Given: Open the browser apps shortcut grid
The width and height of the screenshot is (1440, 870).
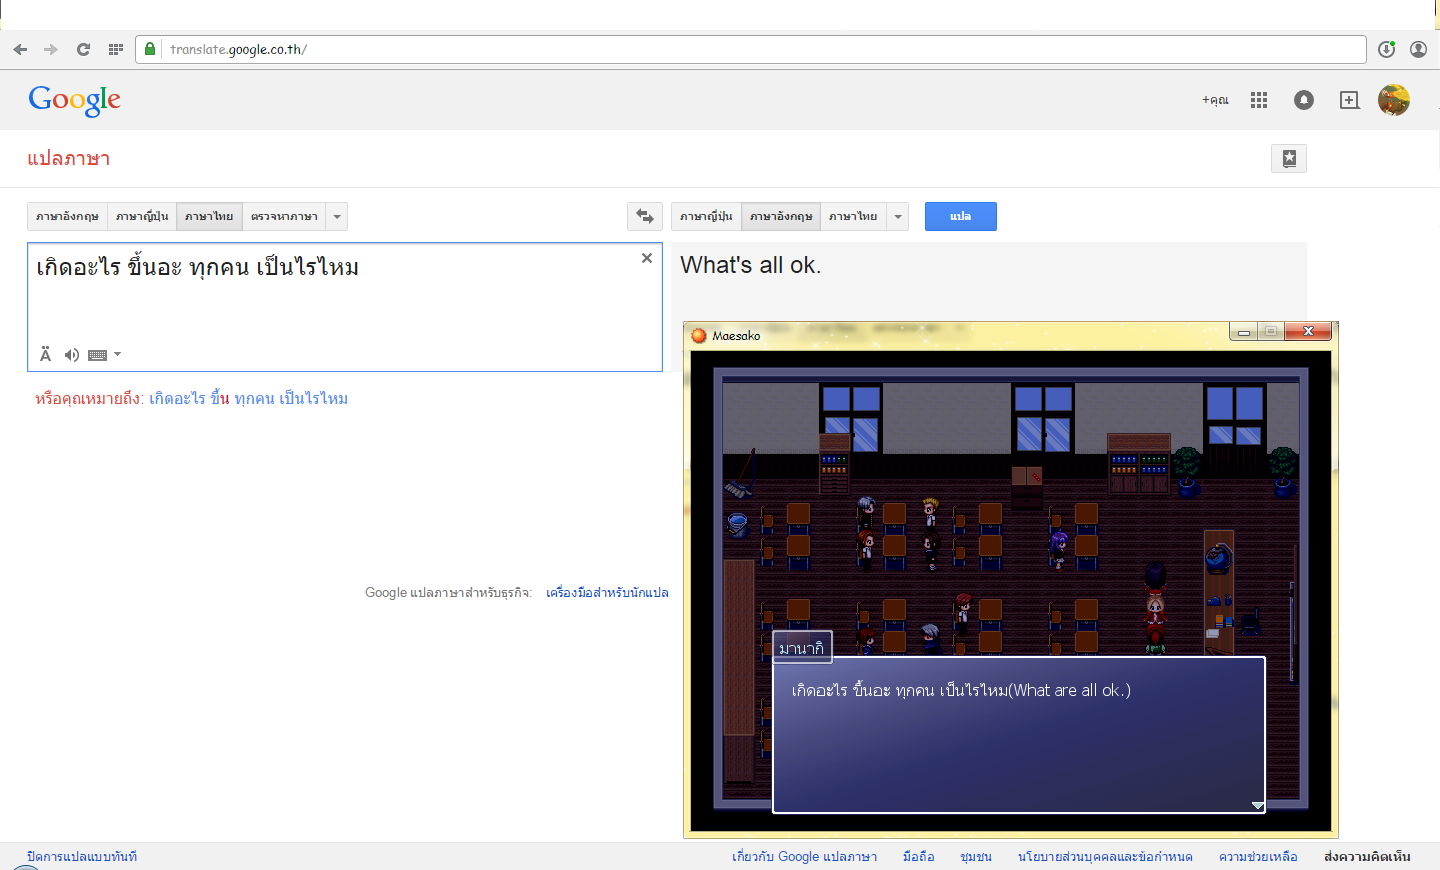Looking at the screenshot, I should click(116, 49).
